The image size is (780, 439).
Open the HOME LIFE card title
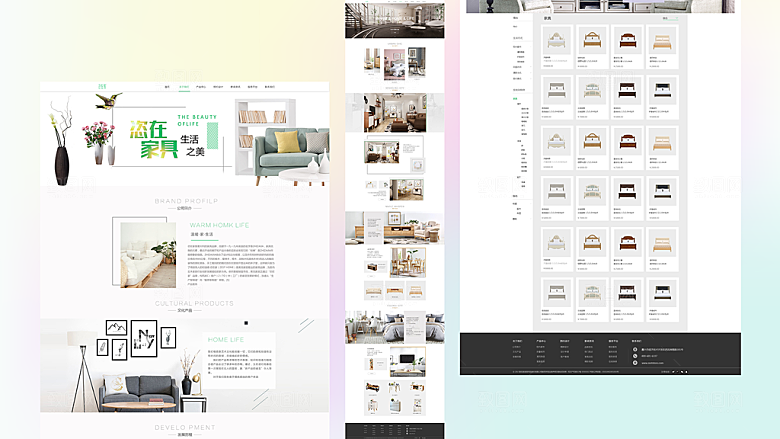click(x=226, y=340)
